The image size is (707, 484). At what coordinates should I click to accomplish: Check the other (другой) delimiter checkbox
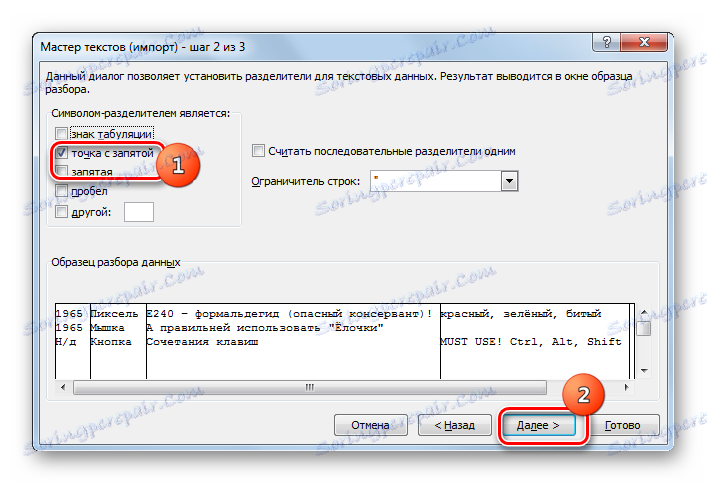(61, 212)
